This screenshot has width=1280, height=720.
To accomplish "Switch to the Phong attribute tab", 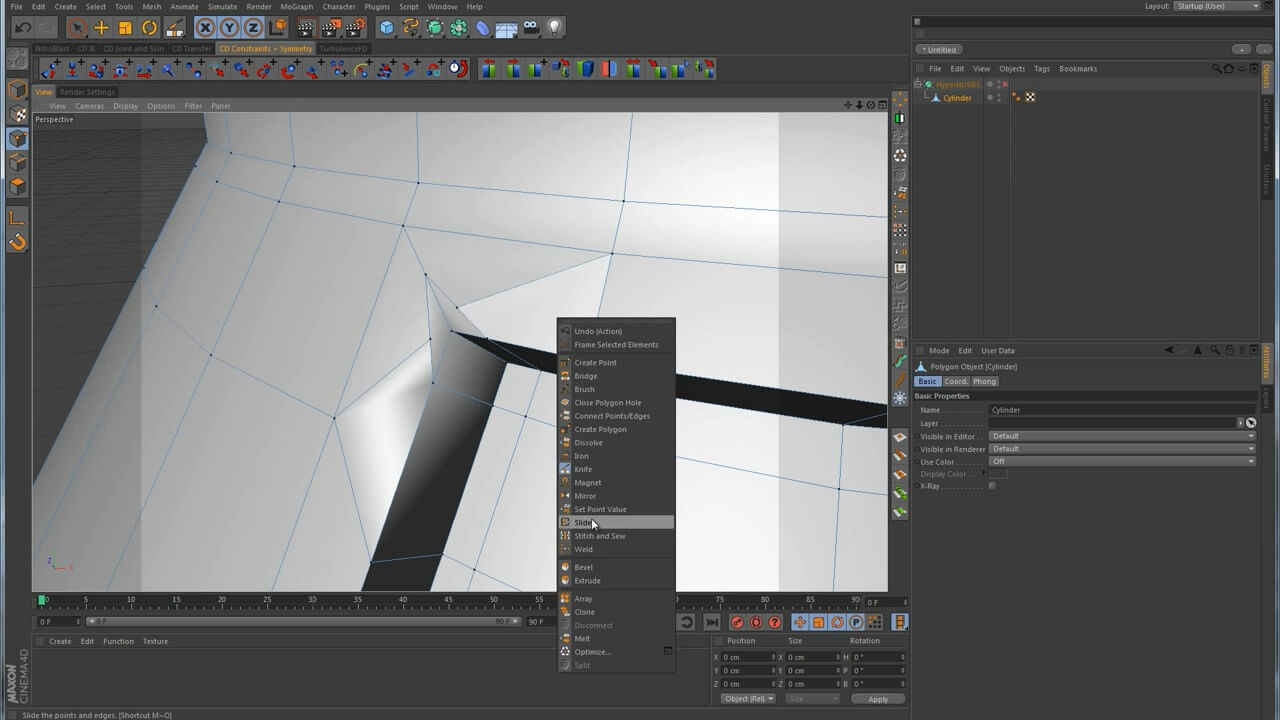I will click(984, 381).
